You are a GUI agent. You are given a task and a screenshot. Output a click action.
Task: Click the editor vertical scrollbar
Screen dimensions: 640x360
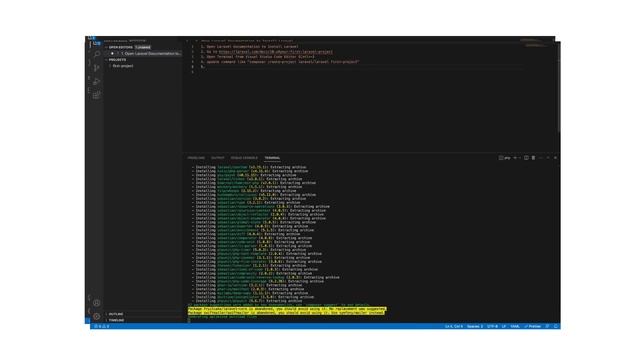[558, 87]
